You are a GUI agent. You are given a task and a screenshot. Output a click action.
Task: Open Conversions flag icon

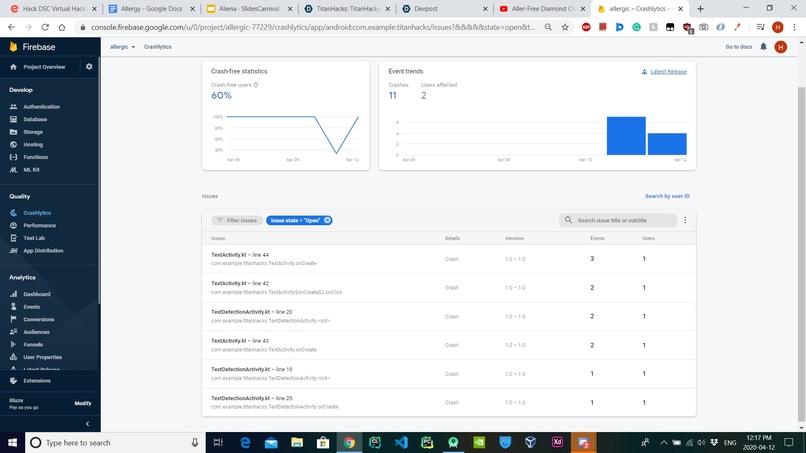click(x=13, y=319)
